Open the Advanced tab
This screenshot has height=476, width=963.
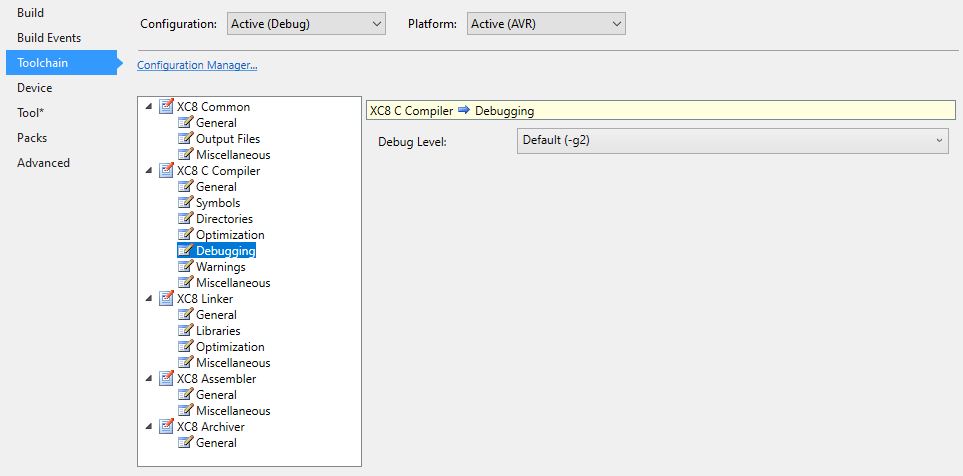[43, 163]
